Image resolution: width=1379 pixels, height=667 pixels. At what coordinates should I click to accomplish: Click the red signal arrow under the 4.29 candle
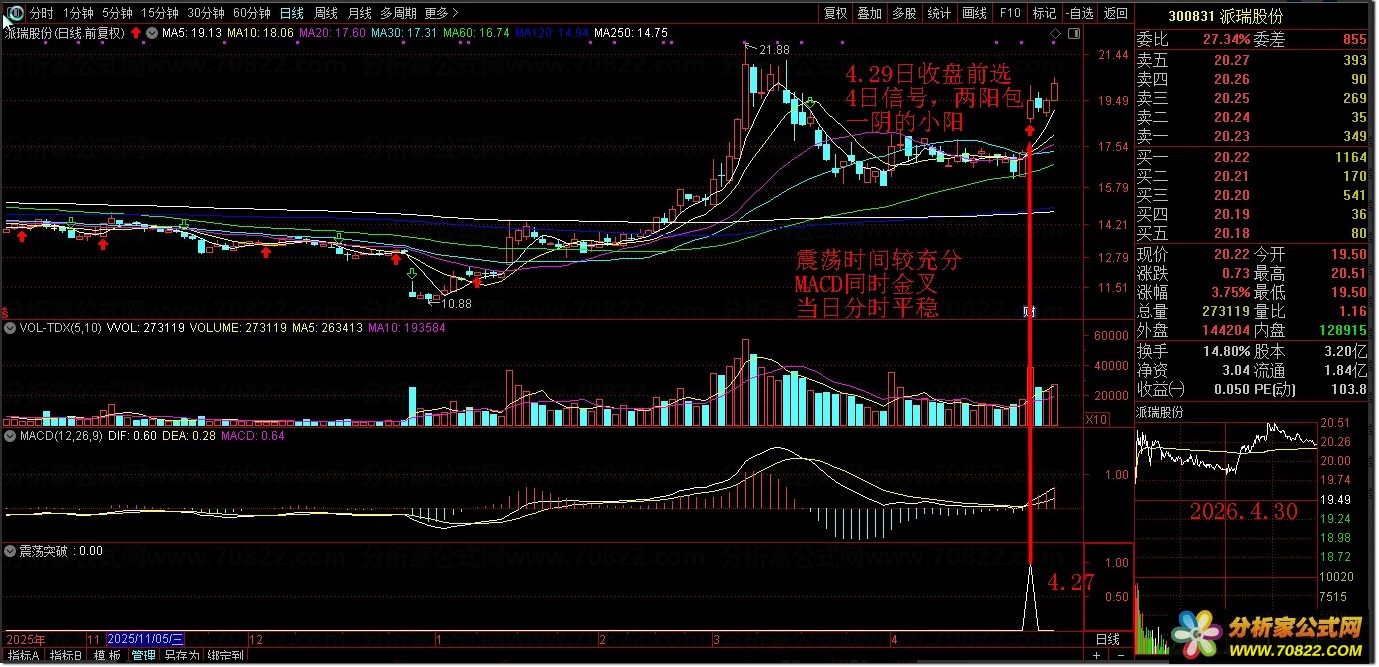[1029, 130]
